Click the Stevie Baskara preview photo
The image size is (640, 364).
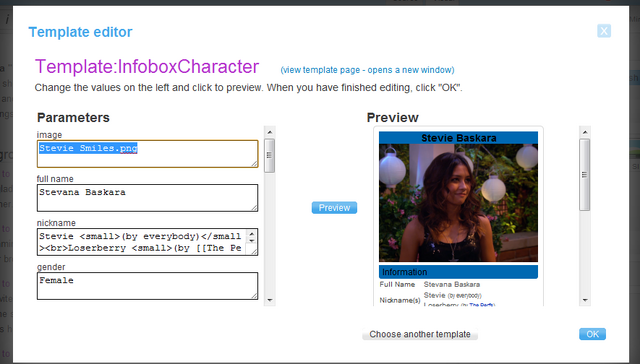(x=458, y=203)
